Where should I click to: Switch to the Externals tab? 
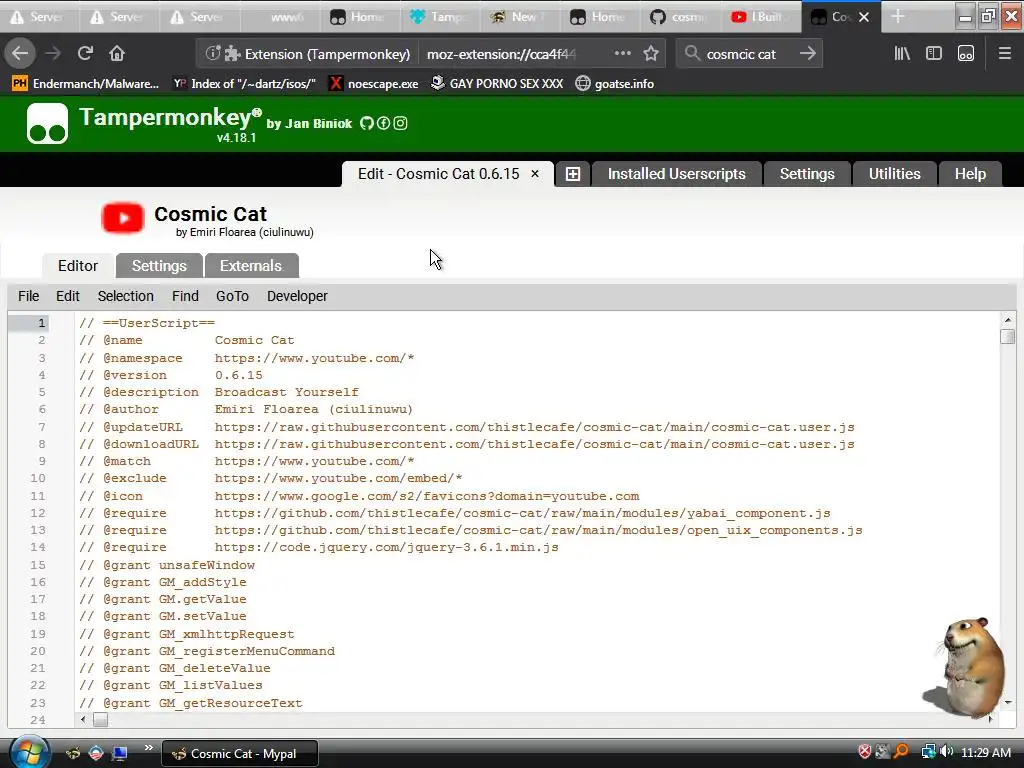point(251,266)
